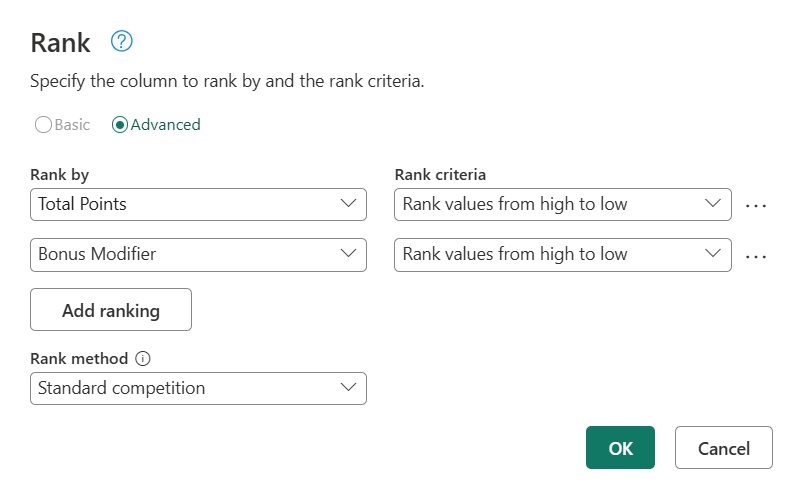This screenshot has width=803, height=499.
Task: Open more options ellipsis for Total Points row
Action: coord(756,205)
